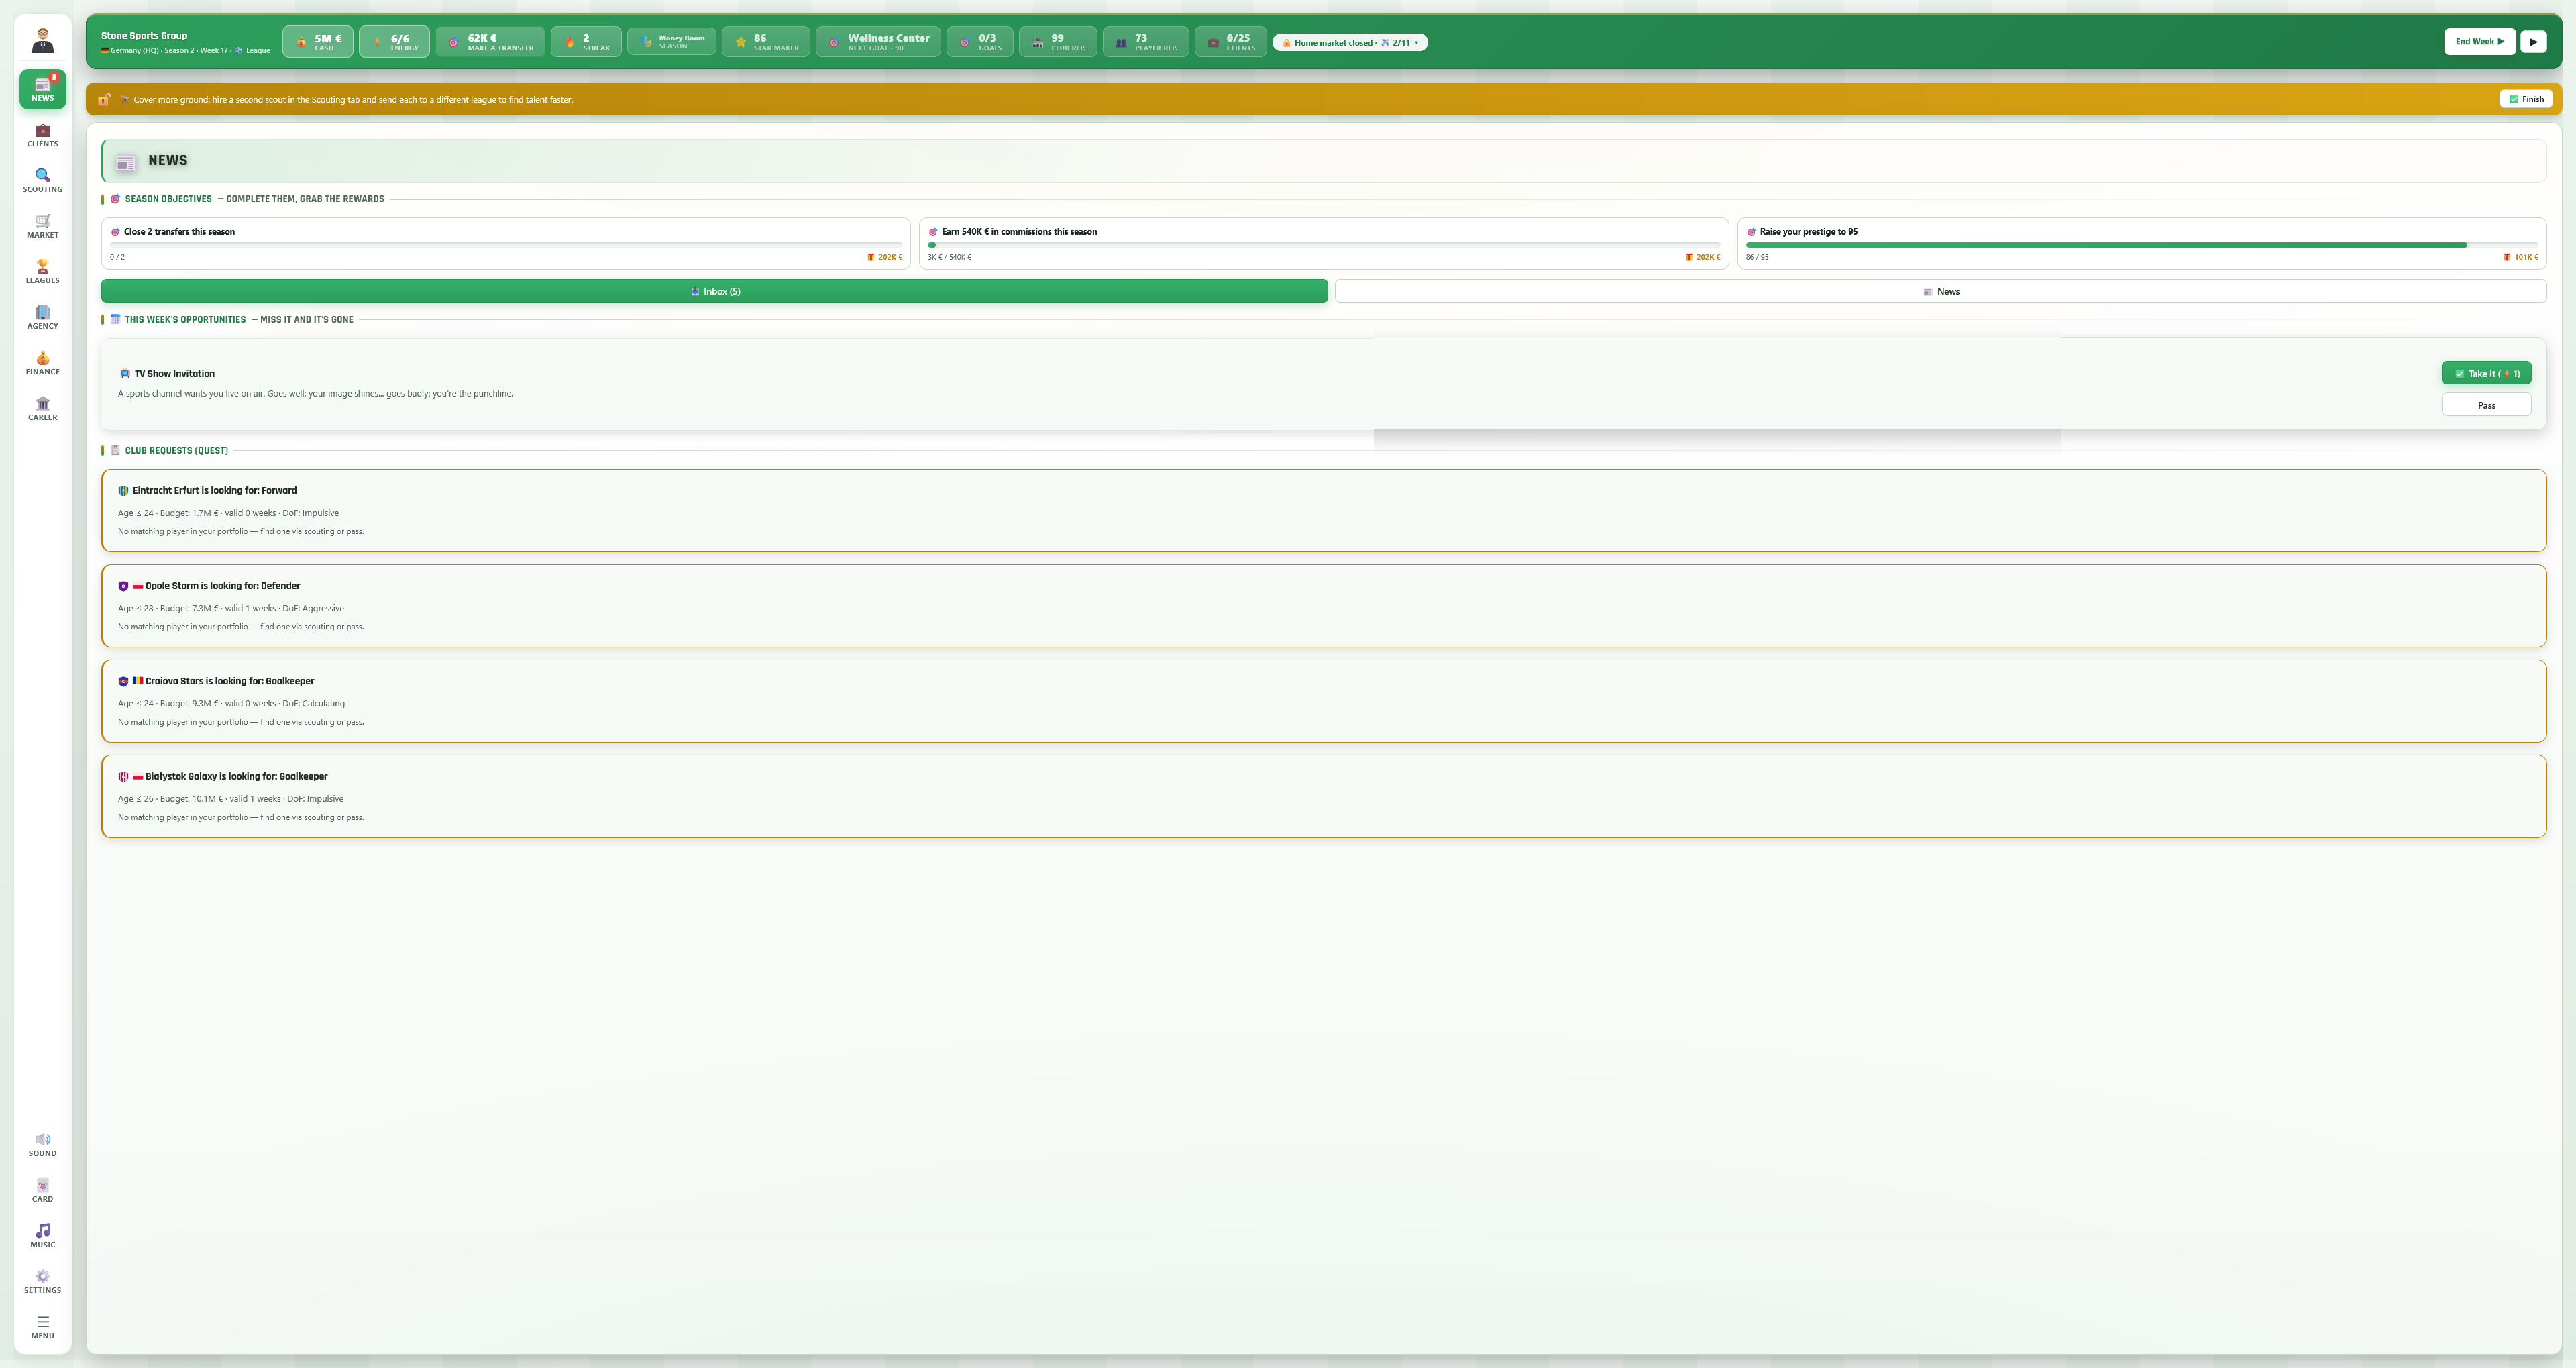Screen dimensions: 2576x1368
Task: Click Finish on the tutorial banner
Action: point(2526,99)
